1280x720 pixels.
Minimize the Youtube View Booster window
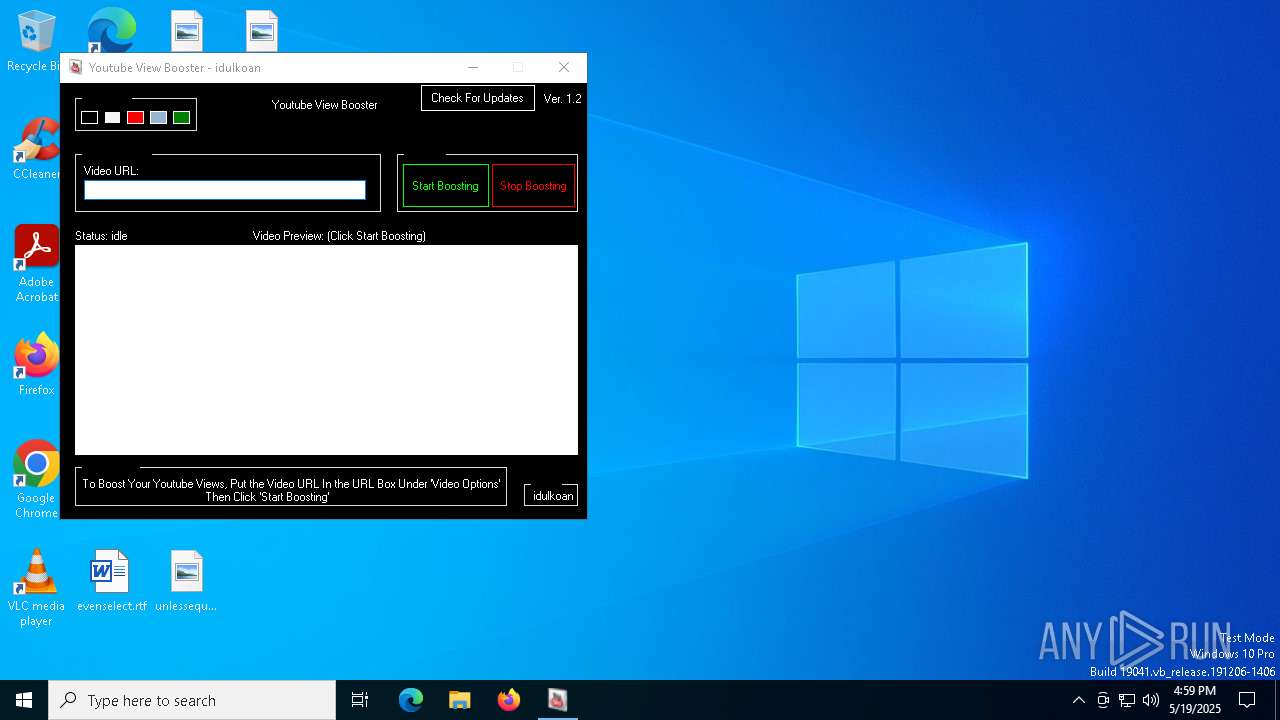pyautogui.click(x=473, y=68)
